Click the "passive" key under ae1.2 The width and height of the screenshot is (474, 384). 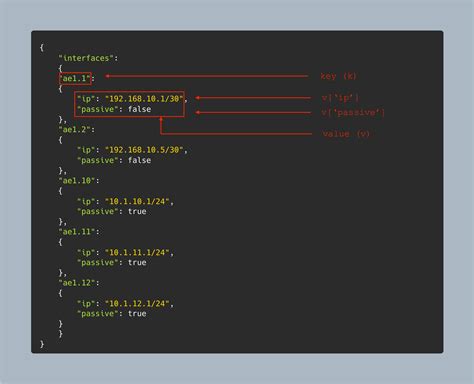click(98, 160)
